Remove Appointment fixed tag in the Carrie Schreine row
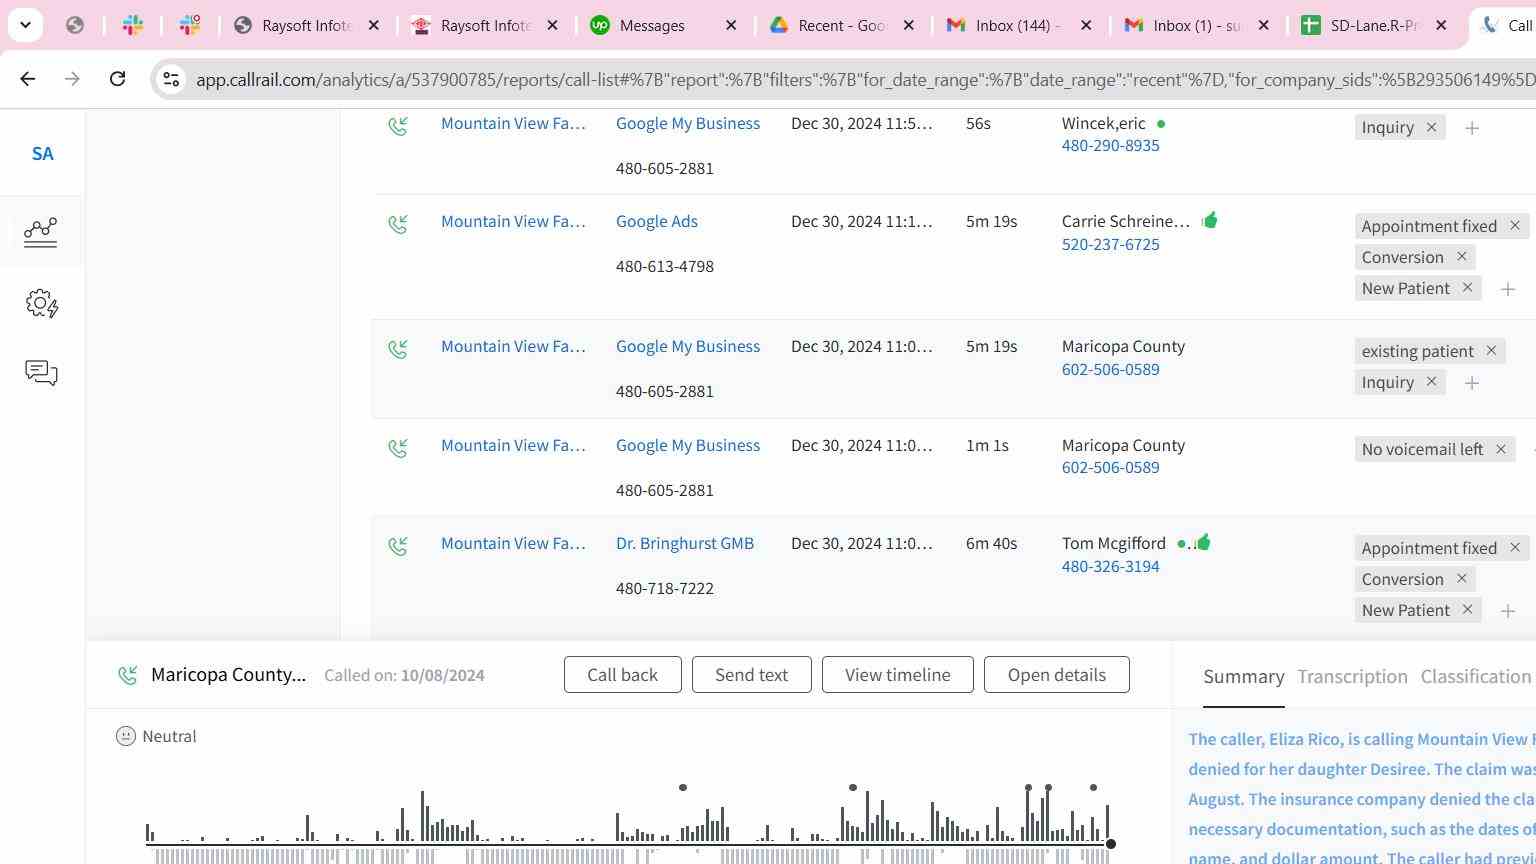The height and width of the screenshot is (864, 1536). click(1515, 226)
